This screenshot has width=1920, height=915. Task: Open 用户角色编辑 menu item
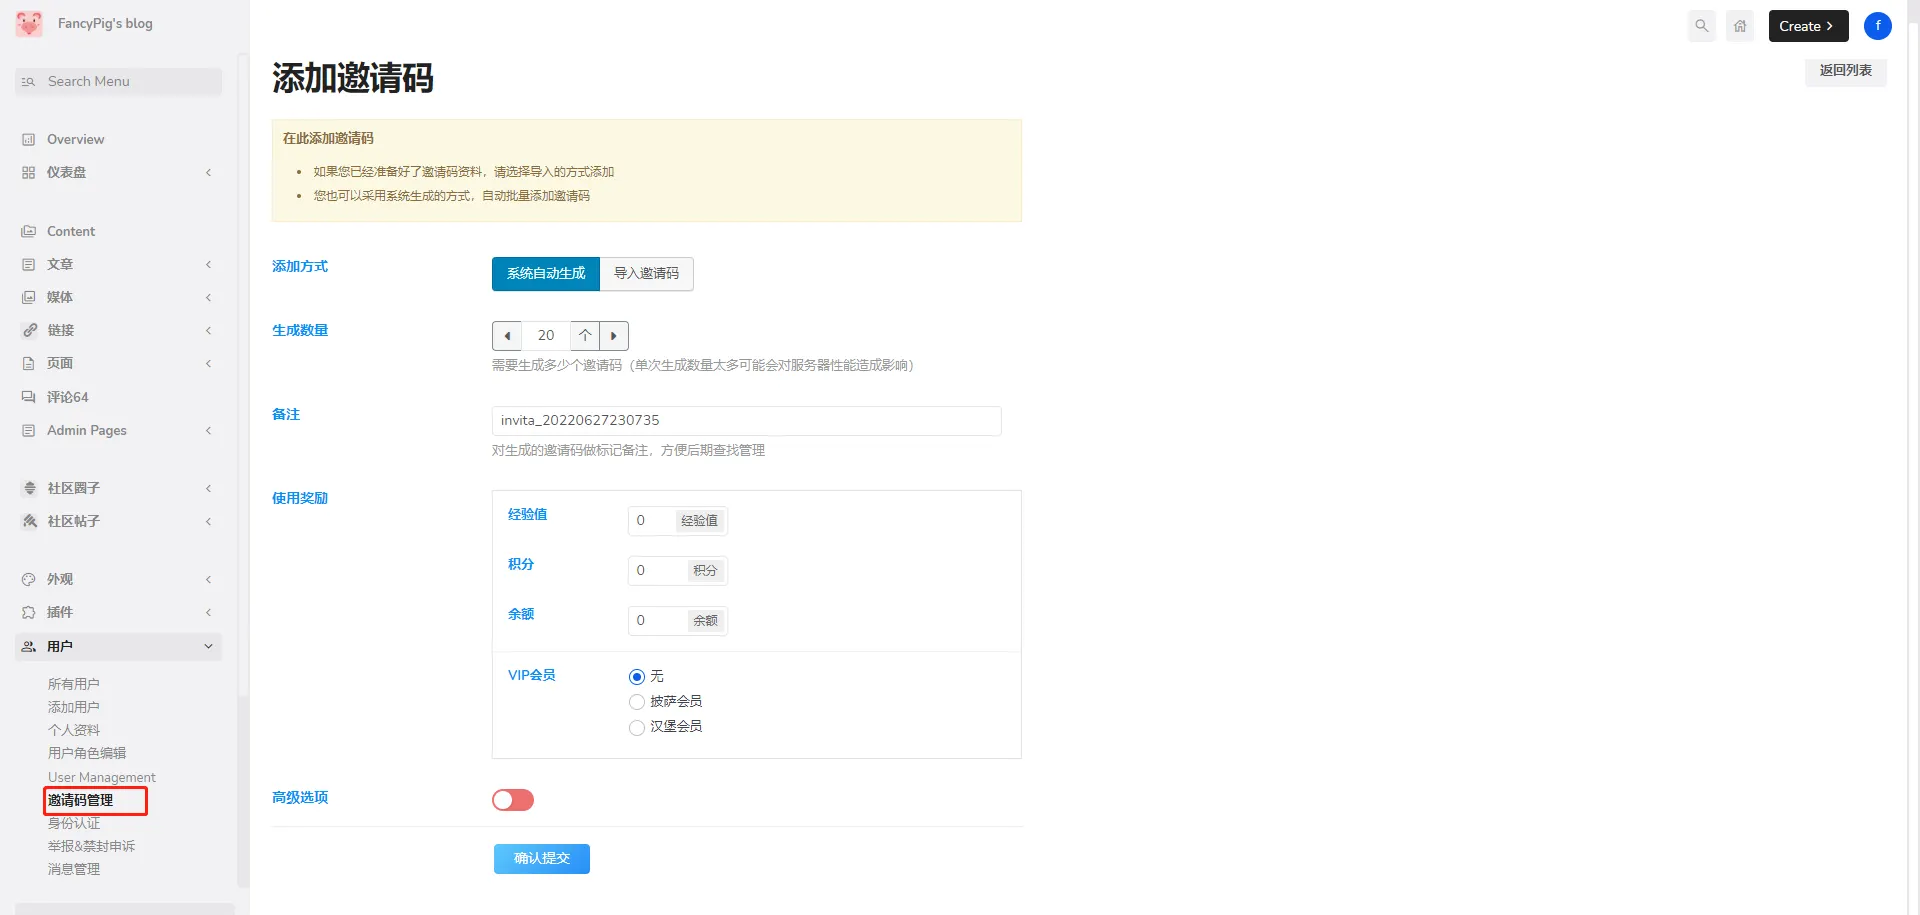pos(87,753)
